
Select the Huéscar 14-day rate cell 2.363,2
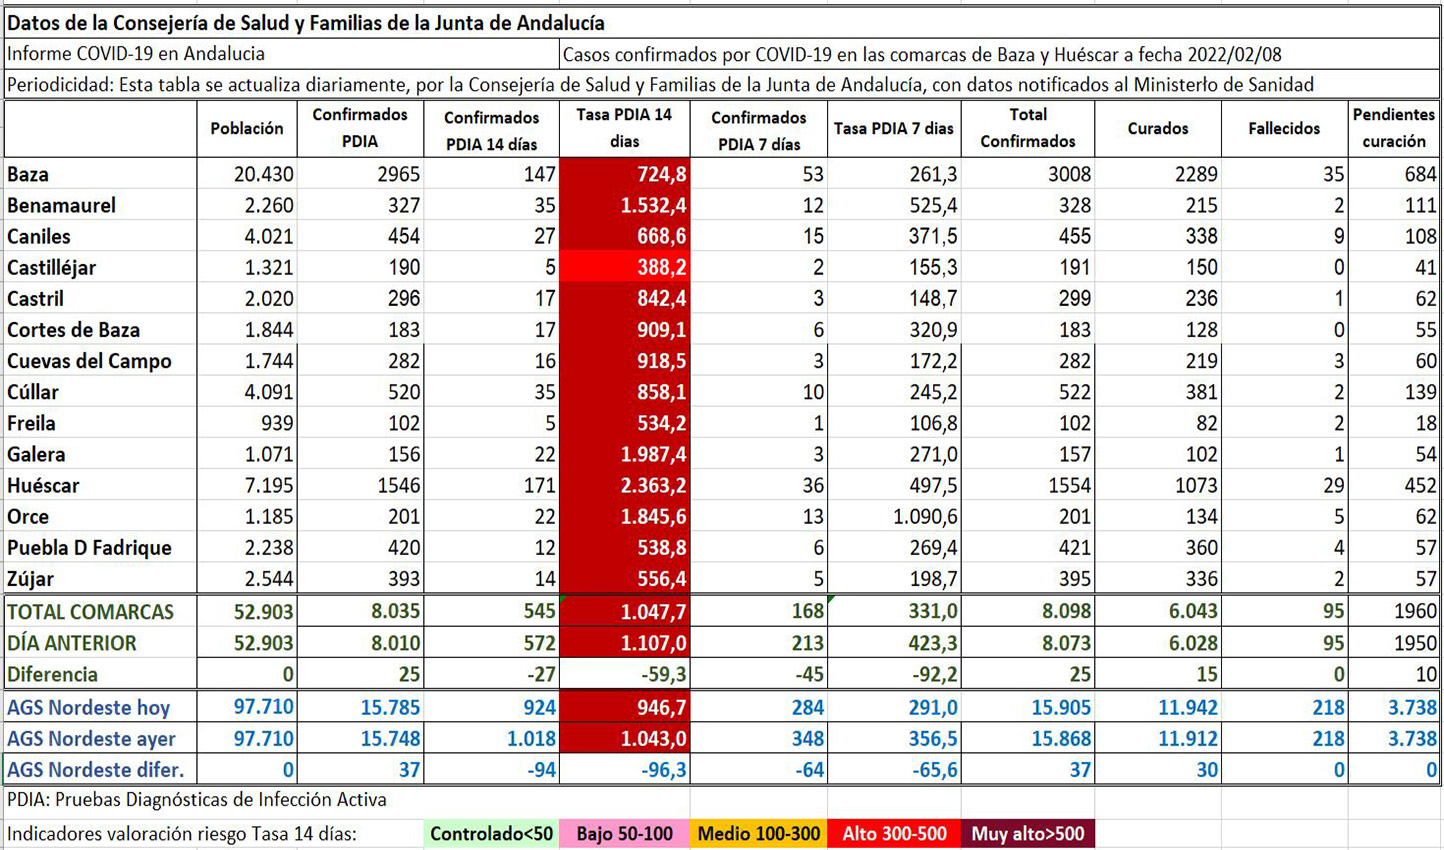coord(624,486)
